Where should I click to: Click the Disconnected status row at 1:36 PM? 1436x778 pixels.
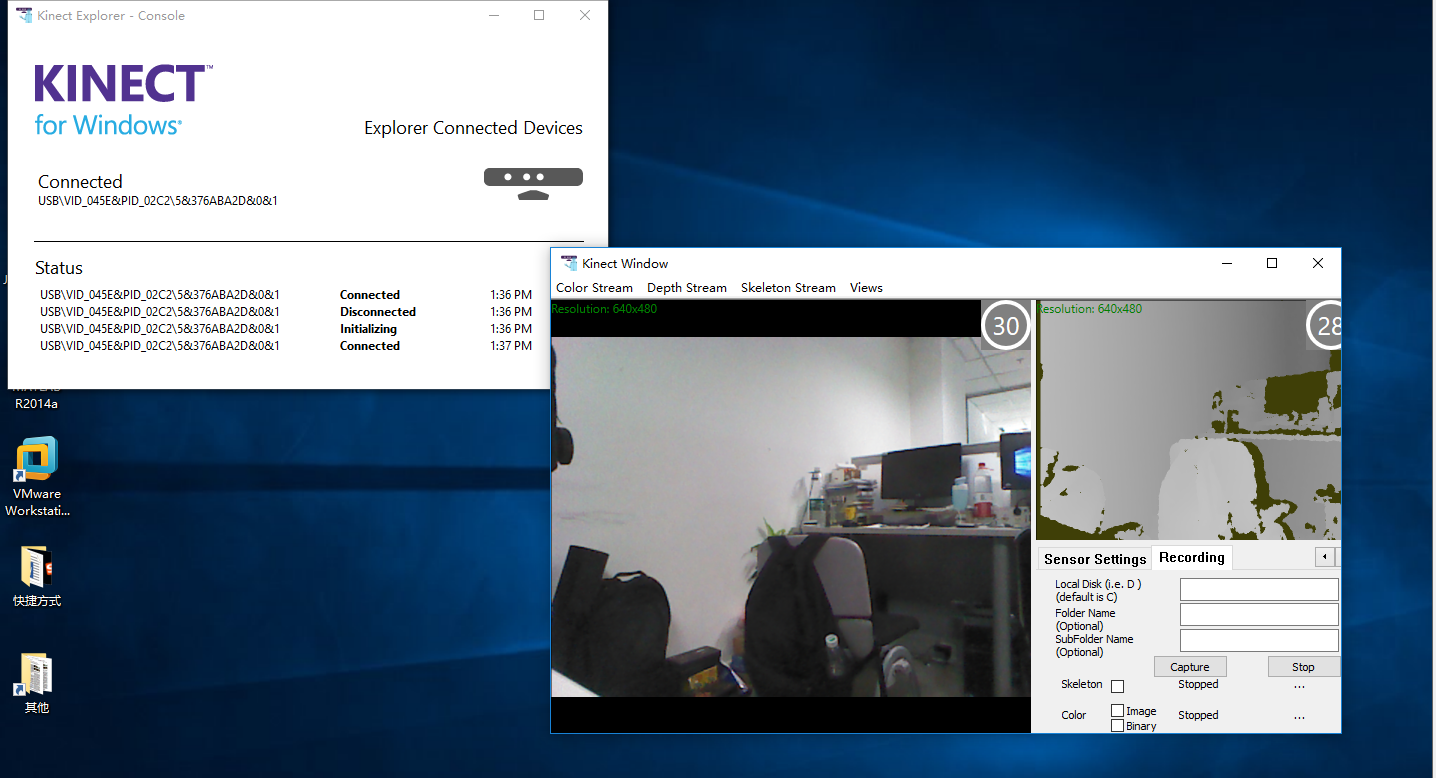(x=286, y=312)
